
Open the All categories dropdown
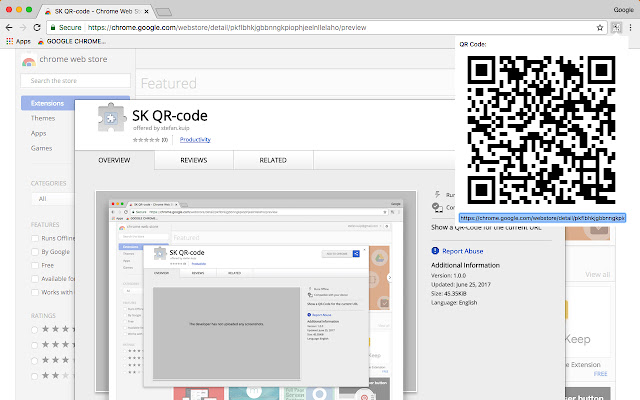(x=53, y=199)
